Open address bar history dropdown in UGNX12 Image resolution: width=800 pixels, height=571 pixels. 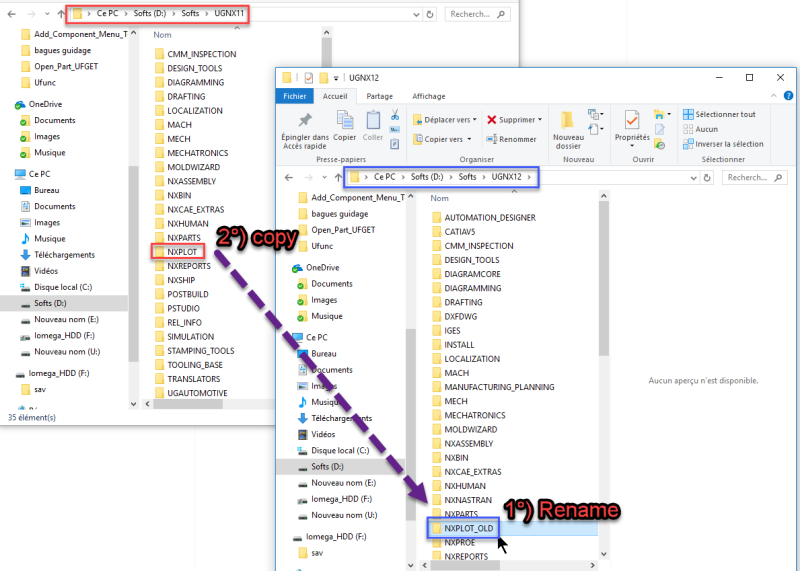(693, 178)
